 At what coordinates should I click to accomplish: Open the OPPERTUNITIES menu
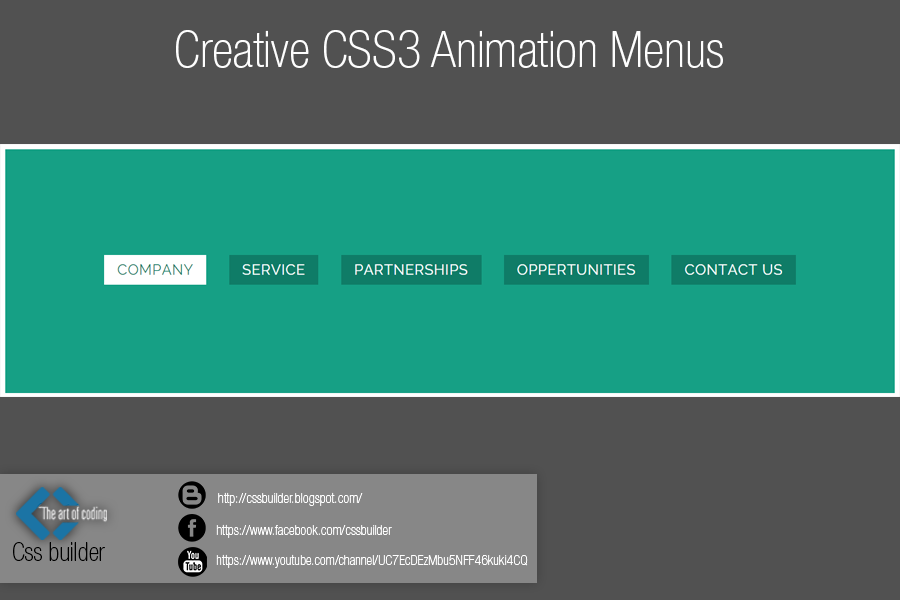pyautogui.click(x=576, y=269)
